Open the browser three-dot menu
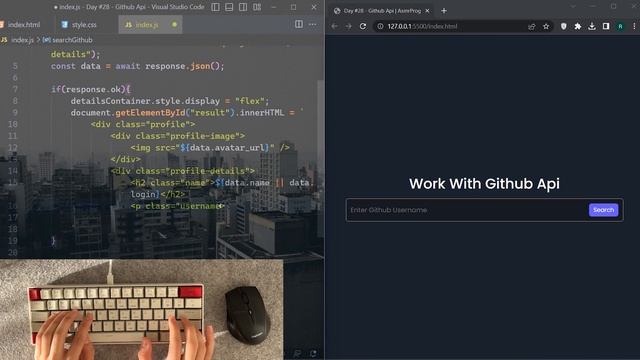The height and width of the screenshot is (360, 640). [x=634, y=26]
